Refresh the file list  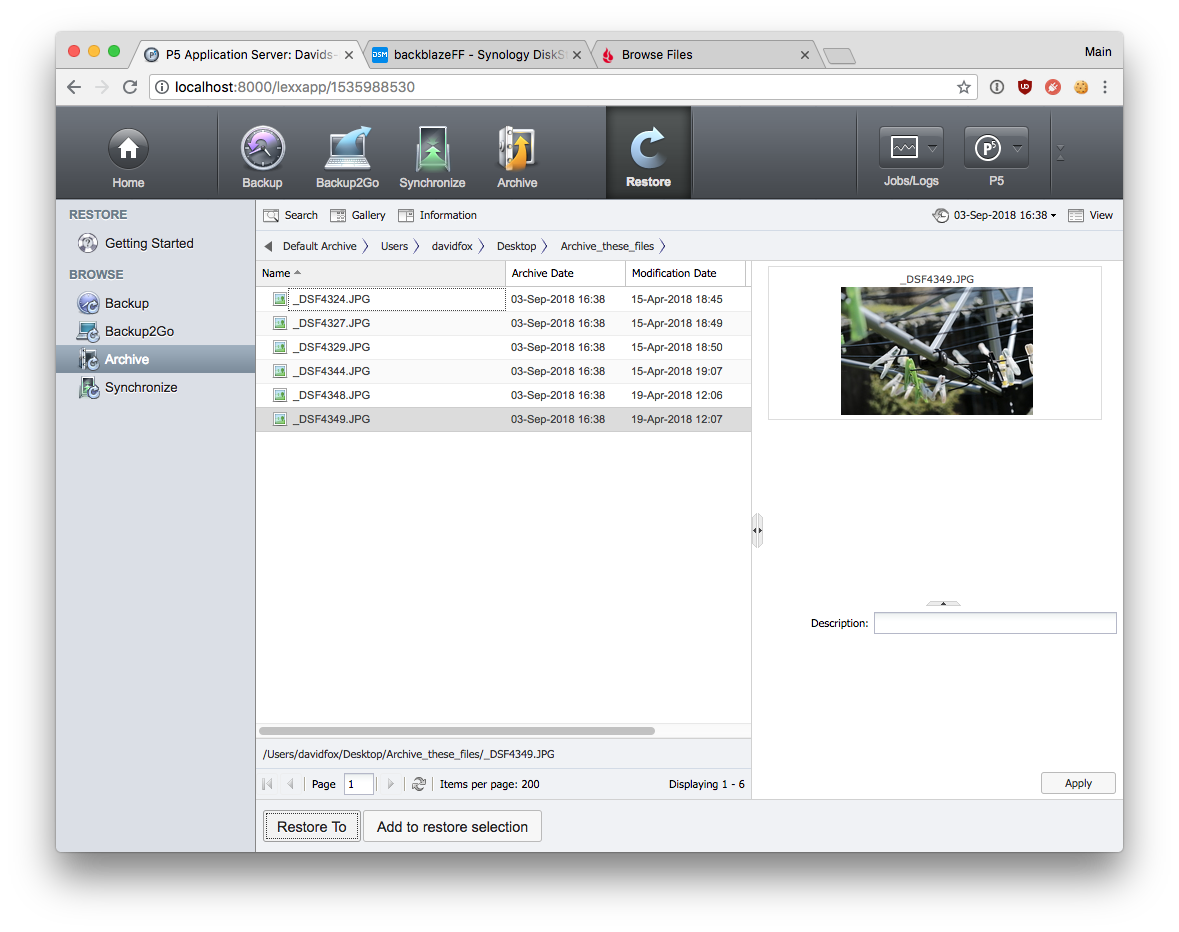coord(419,784)
